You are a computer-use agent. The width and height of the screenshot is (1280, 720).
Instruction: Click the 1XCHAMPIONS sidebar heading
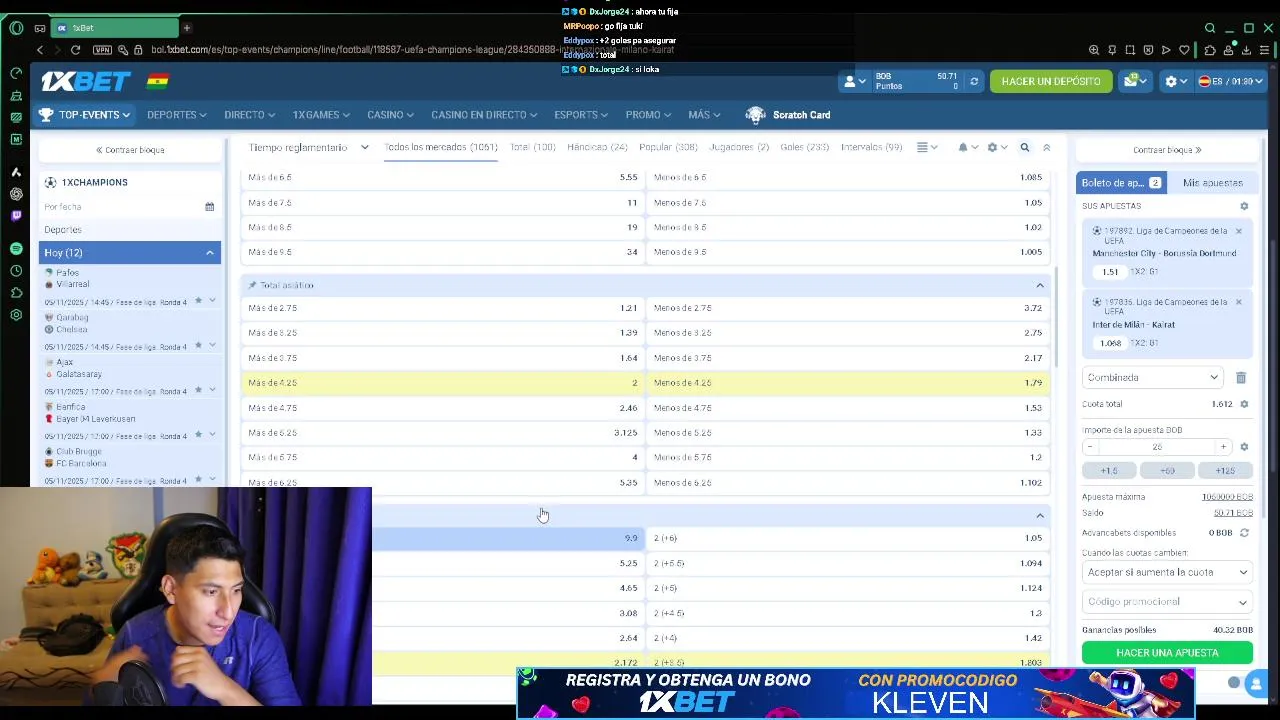point(95,182)
